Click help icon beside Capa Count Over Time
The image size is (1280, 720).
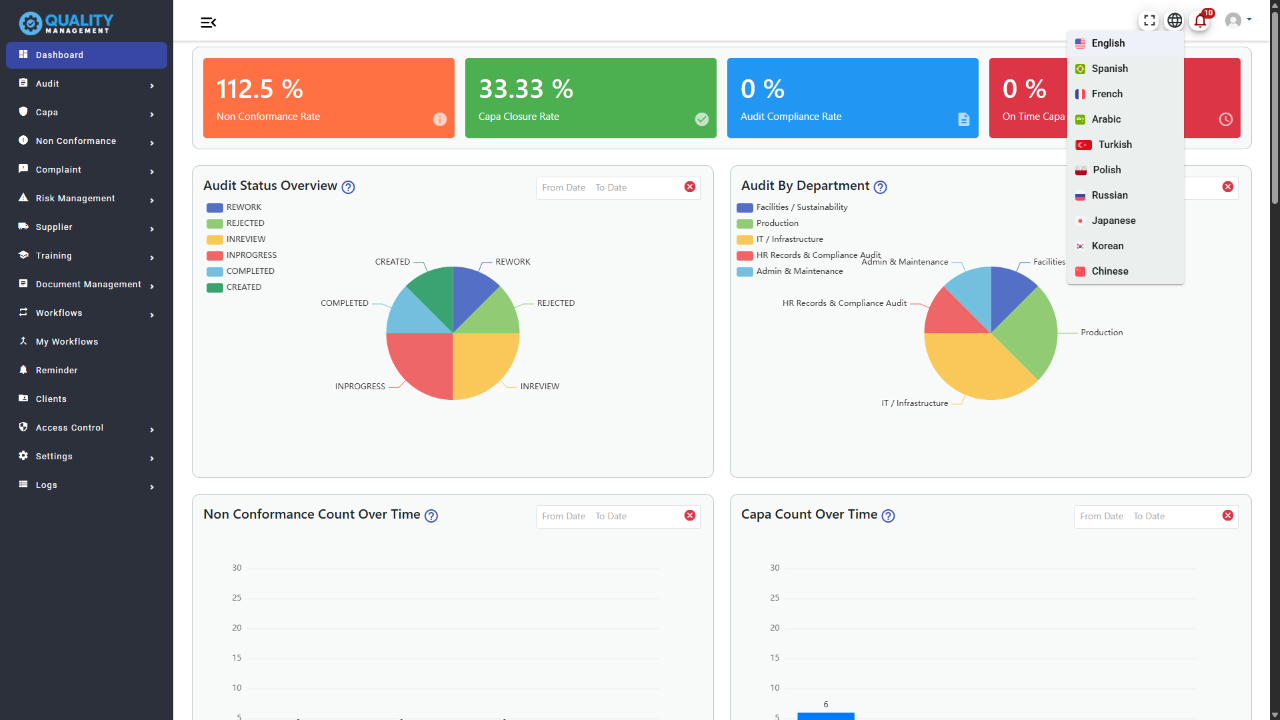(888, 516)
